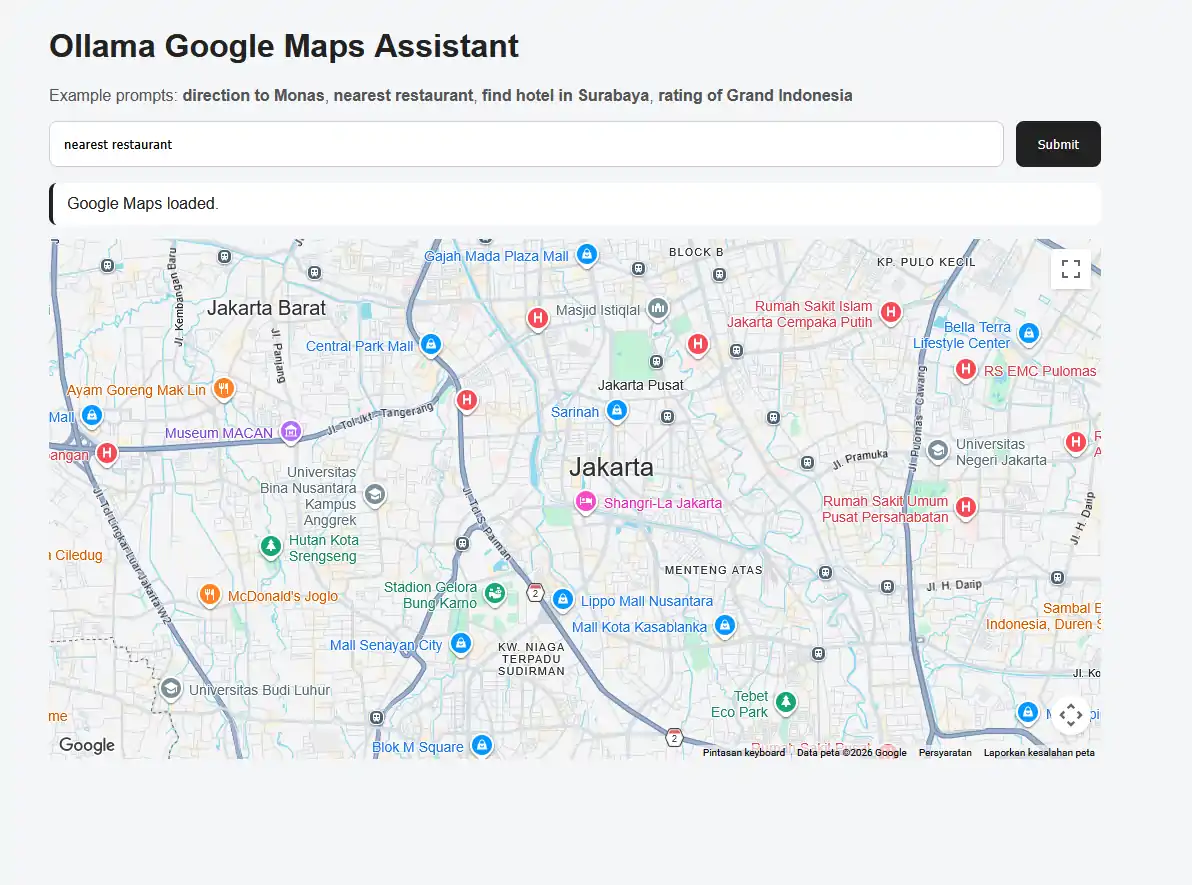Click the hospital pin left of Masjid Istiqlal
Viewport: 1192px width, 885px height.
[537, 318]
